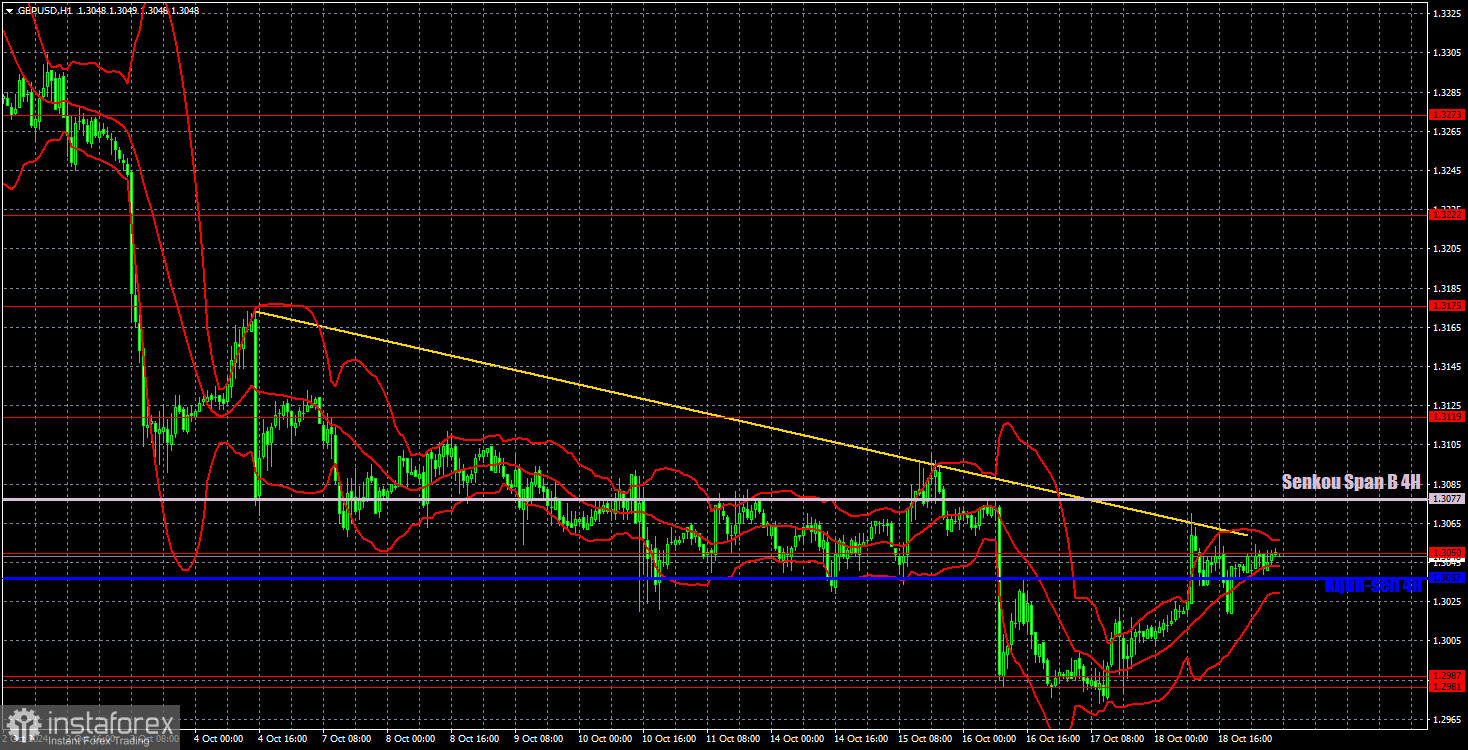Image resolution: width=1468 pixels, height=750 pixels.
Task: Click the 10 Oct 16:00 time label
Action: click(x=668, y=739)
